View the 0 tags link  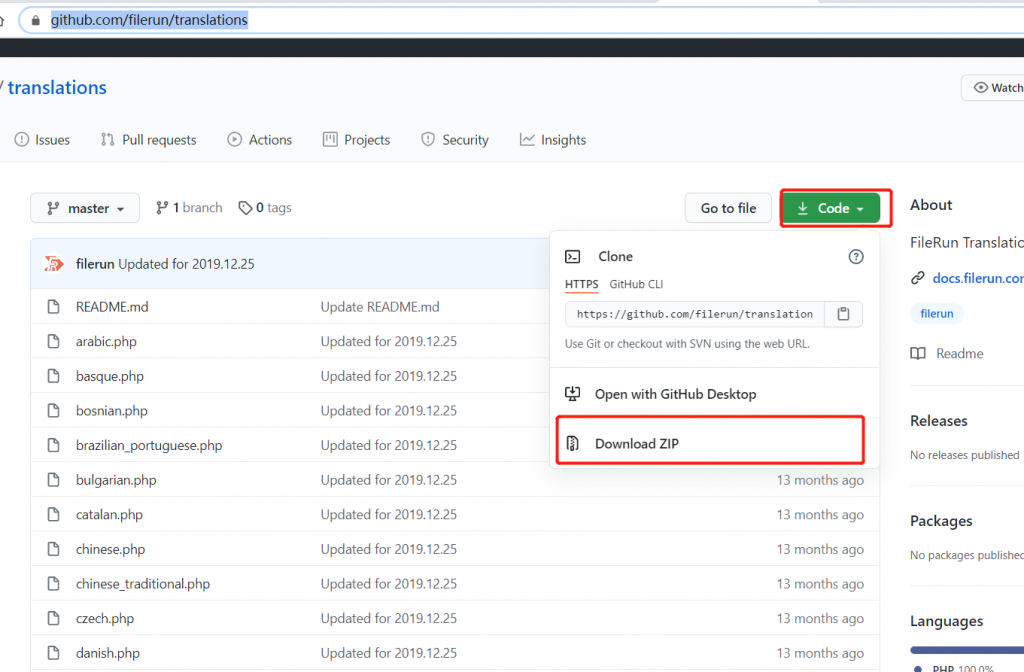(x=264, y=208)
